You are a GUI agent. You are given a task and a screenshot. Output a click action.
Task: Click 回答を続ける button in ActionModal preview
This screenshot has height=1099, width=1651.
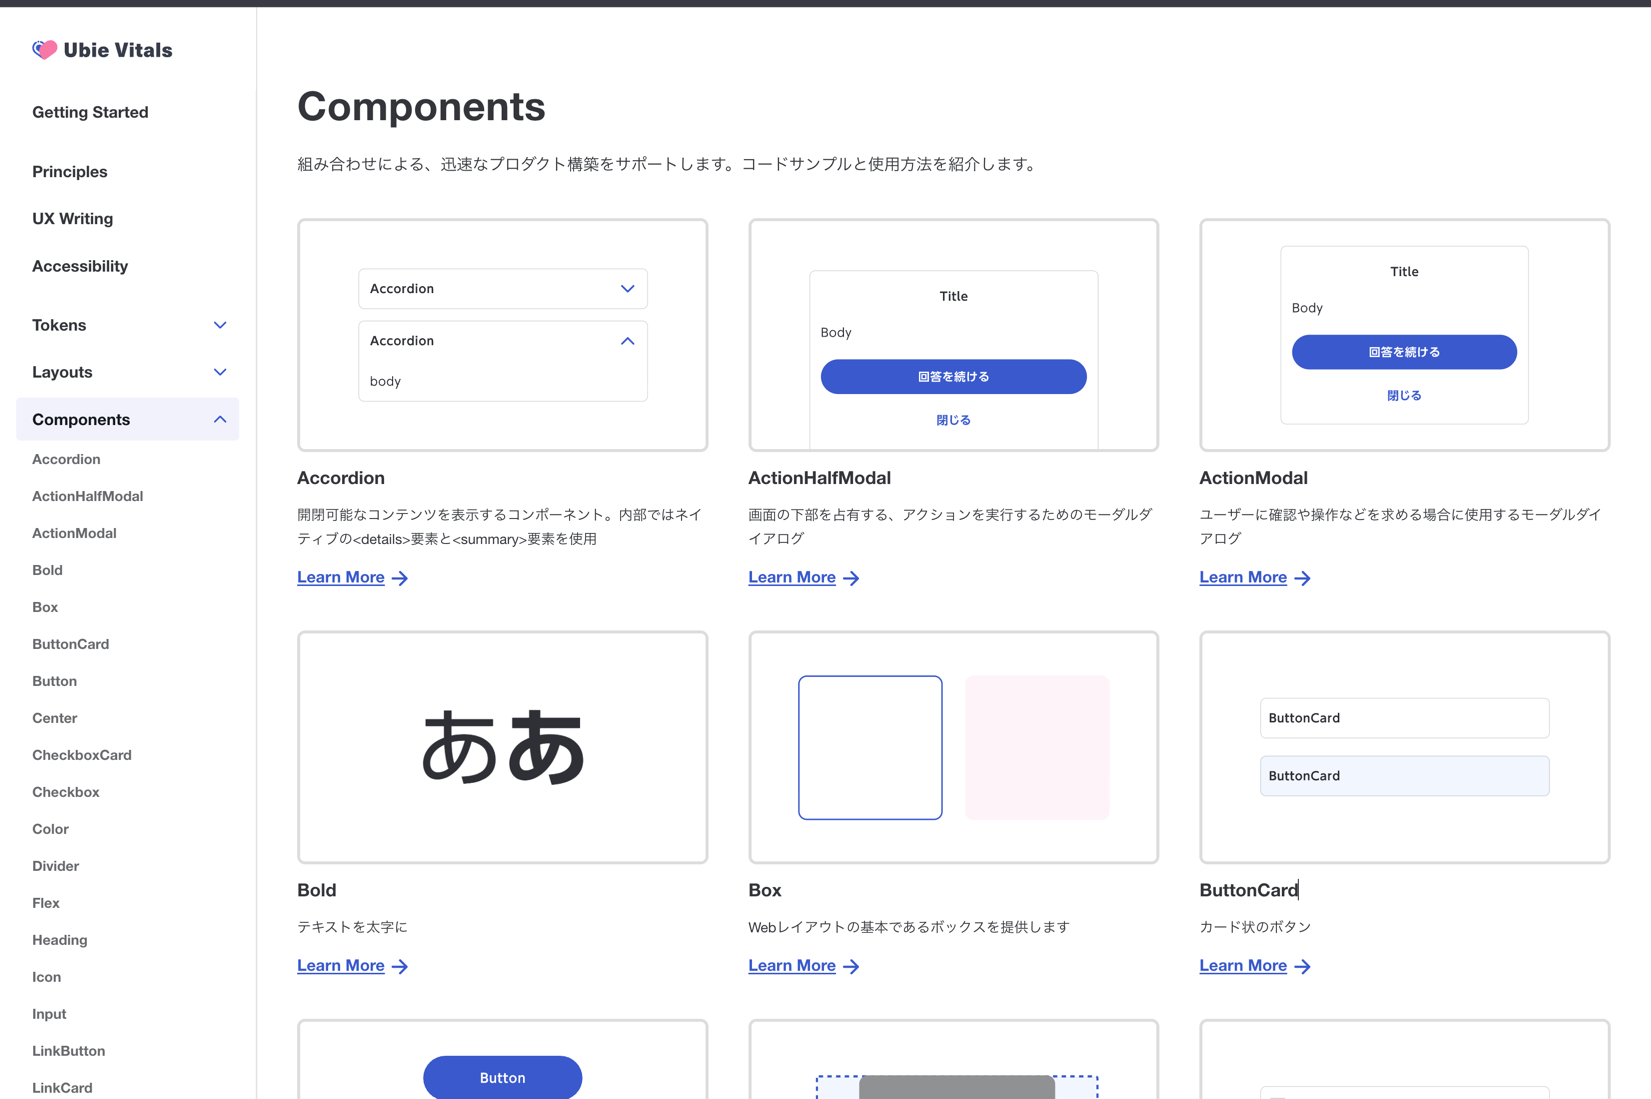1404,352
